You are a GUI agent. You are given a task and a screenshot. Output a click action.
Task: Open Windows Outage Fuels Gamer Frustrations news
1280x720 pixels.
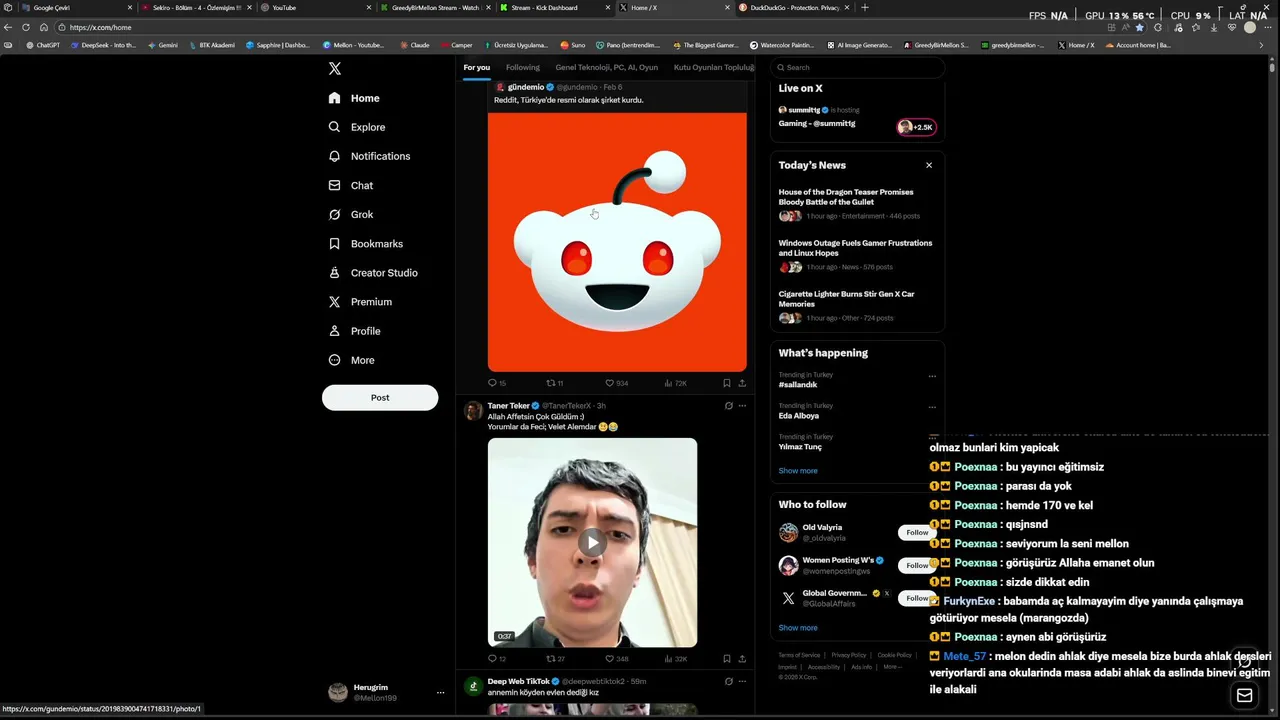pos(857,255)
